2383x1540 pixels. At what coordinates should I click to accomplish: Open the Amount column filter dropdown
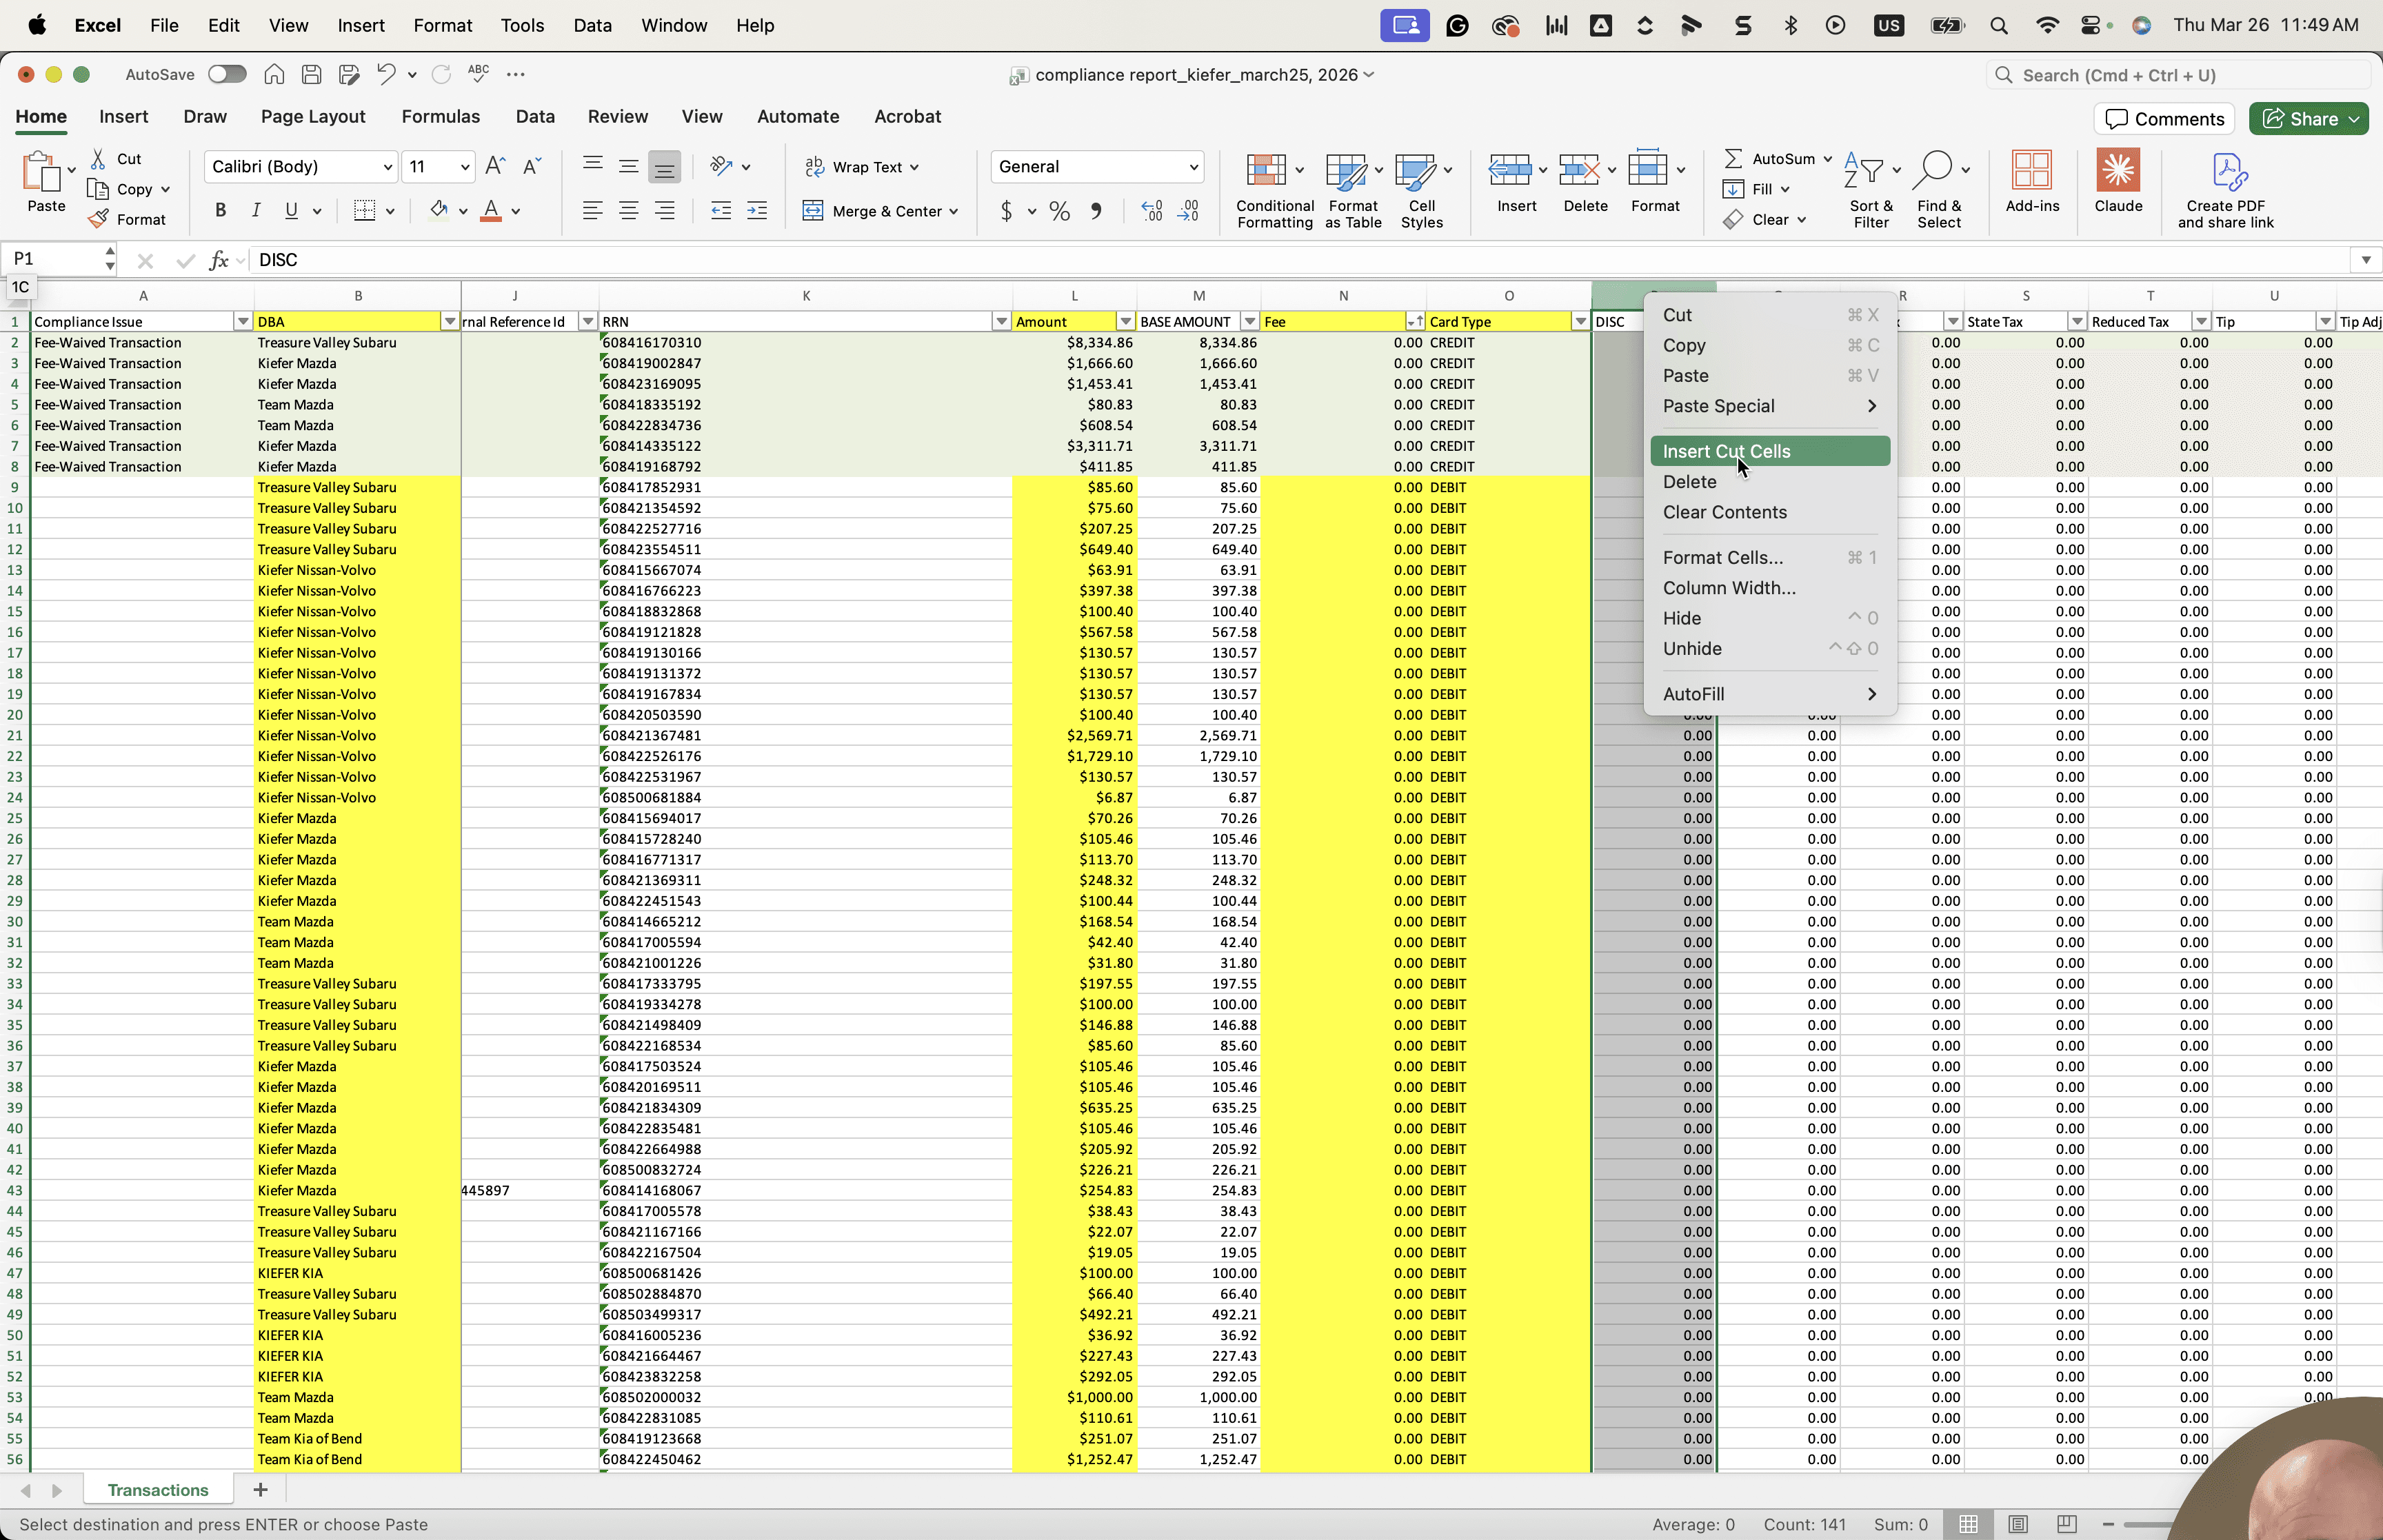pos(1126,322)
